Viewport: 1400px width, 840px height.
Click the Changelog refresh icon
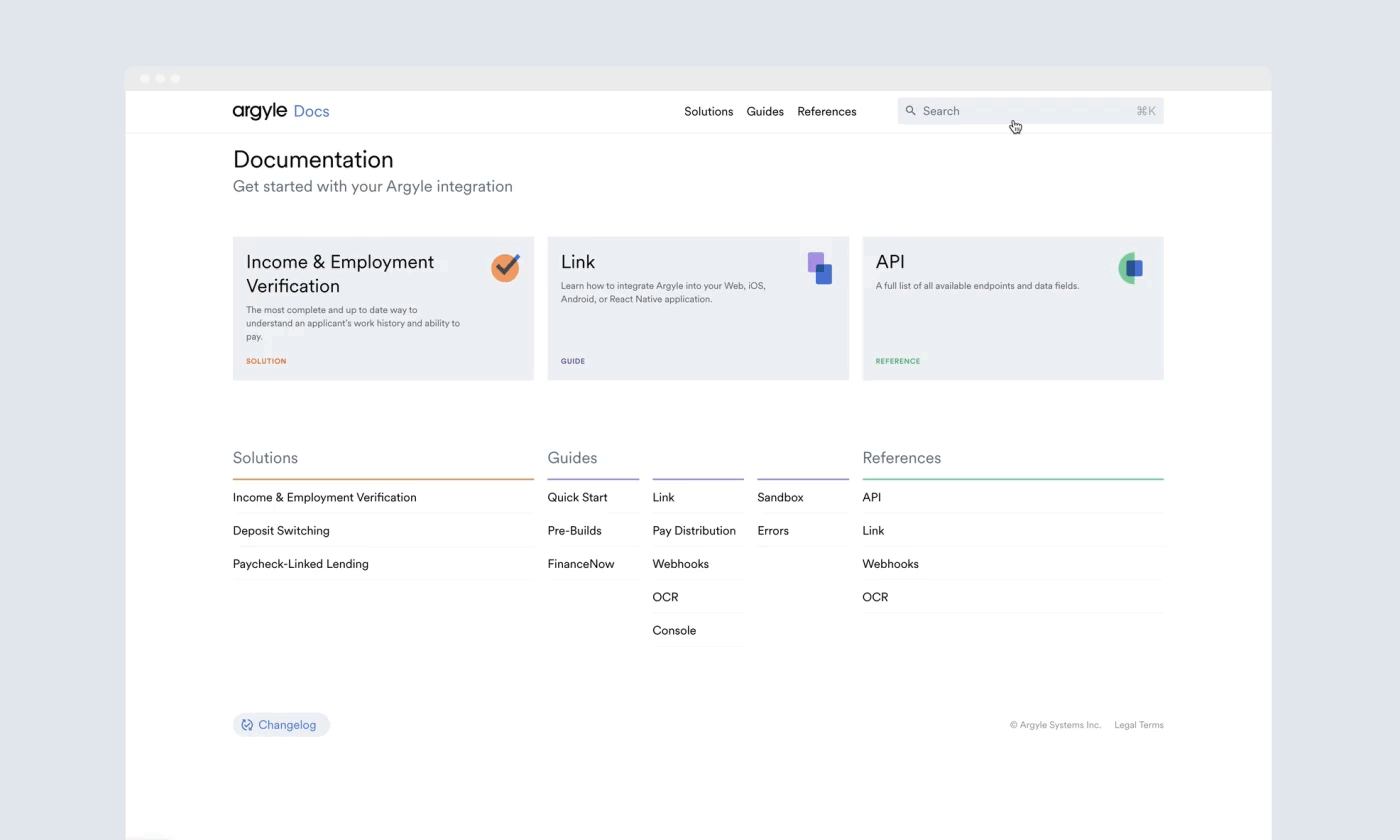[x=247, y=725]
